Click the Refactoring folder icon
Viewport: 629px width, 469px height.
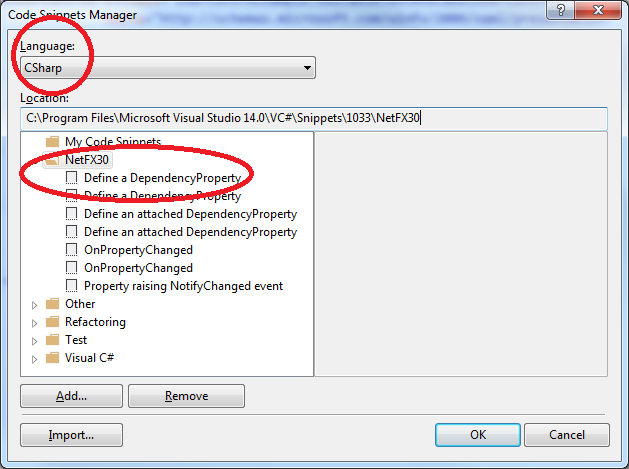pos(53,322)
